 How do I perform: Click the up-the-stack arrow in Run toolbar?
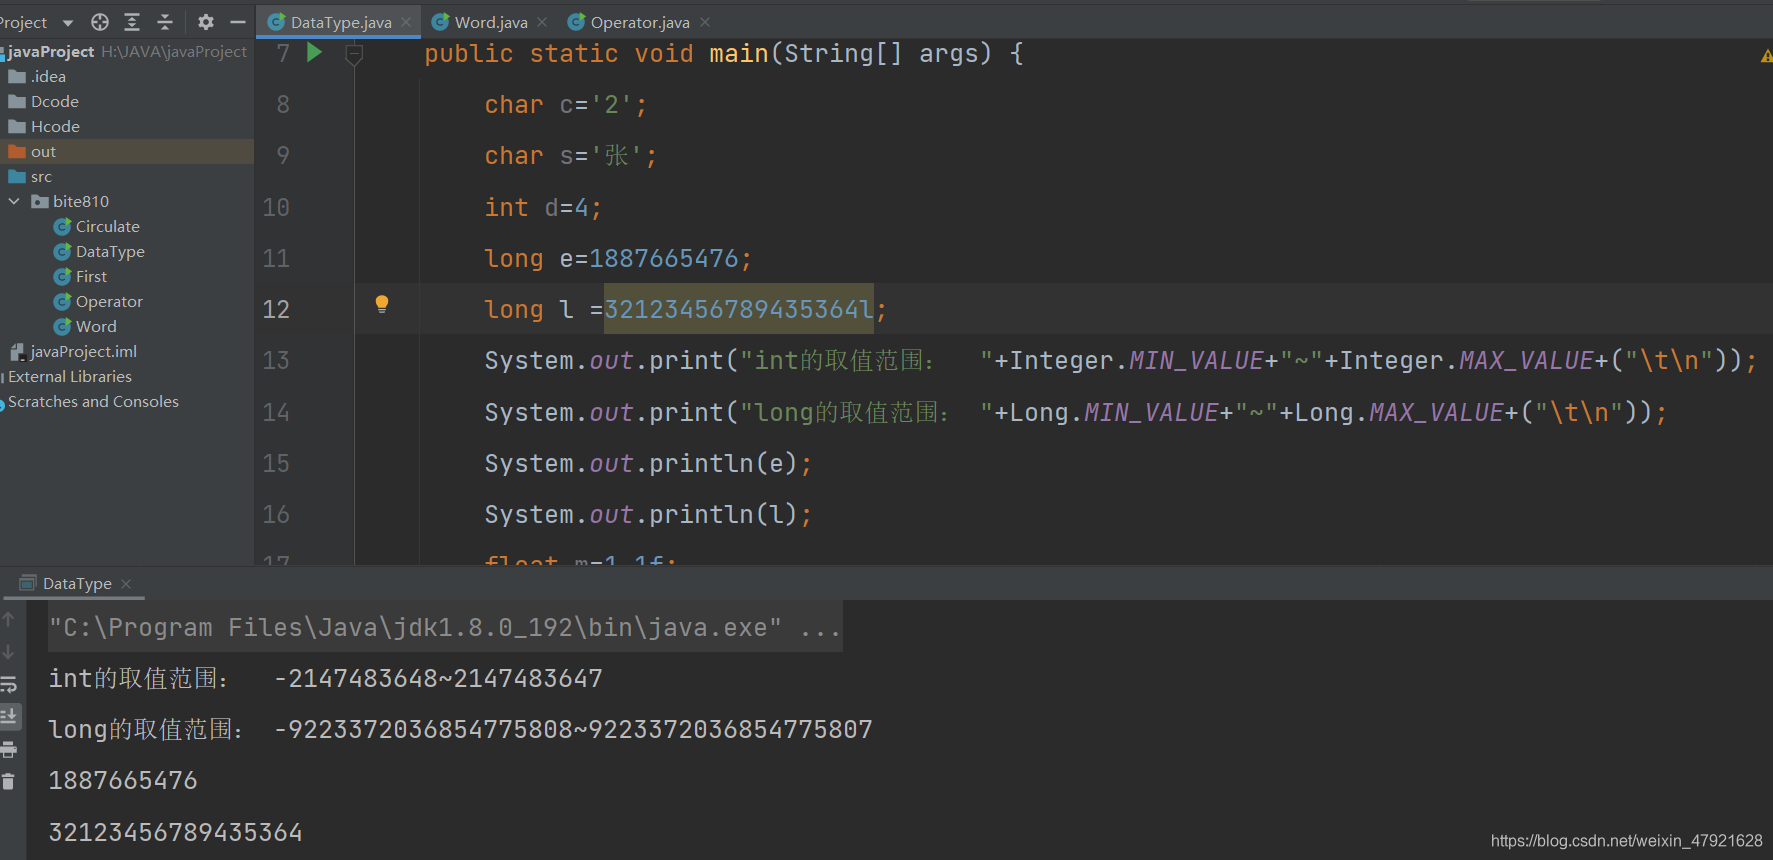pos(8,620)
